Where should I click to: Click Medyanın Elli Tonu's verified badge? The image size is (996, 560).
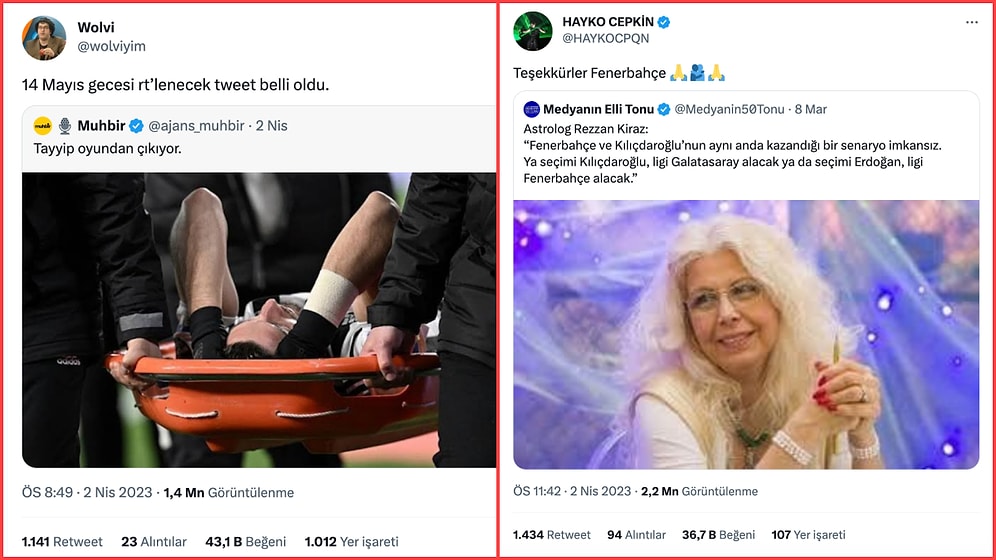(x=663, y=109)
